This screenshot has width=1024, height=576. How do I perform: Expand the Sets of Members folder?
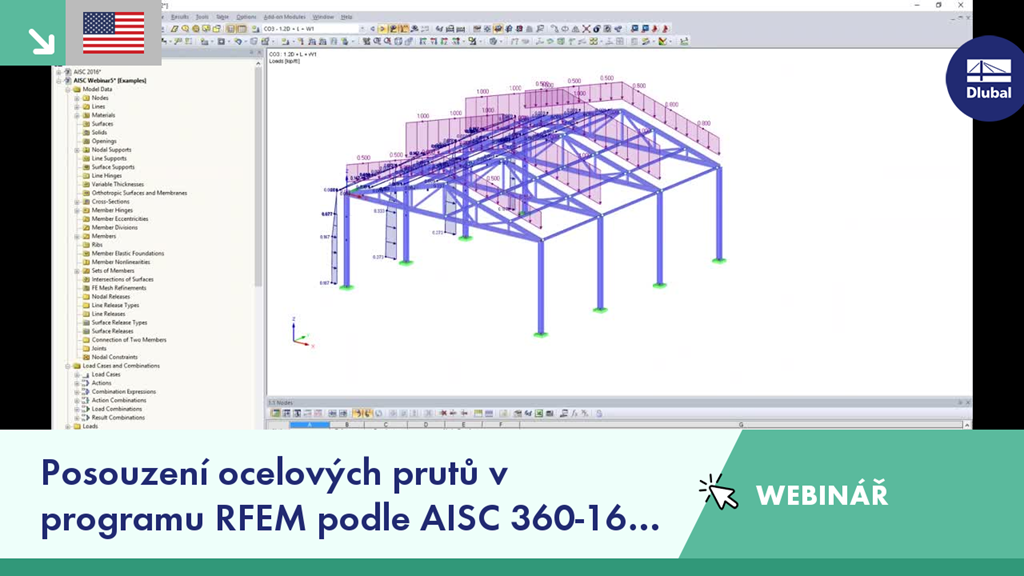click(77, 270)
